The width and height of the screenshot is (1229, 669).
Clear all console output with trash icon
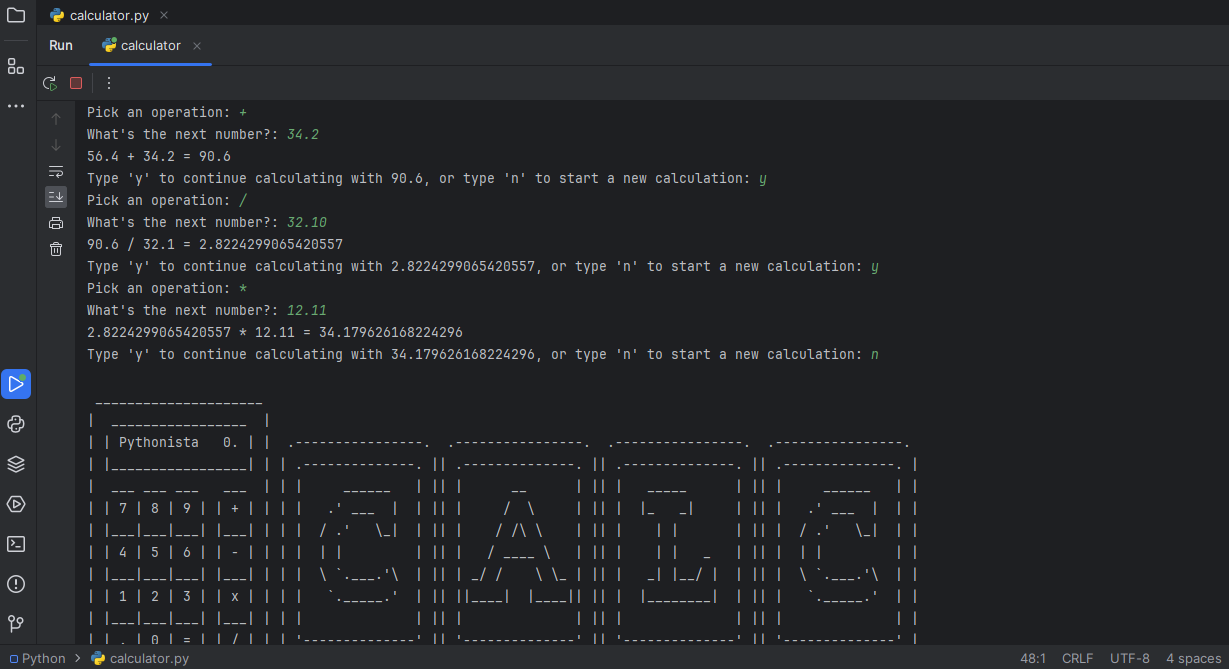point(56,249)
